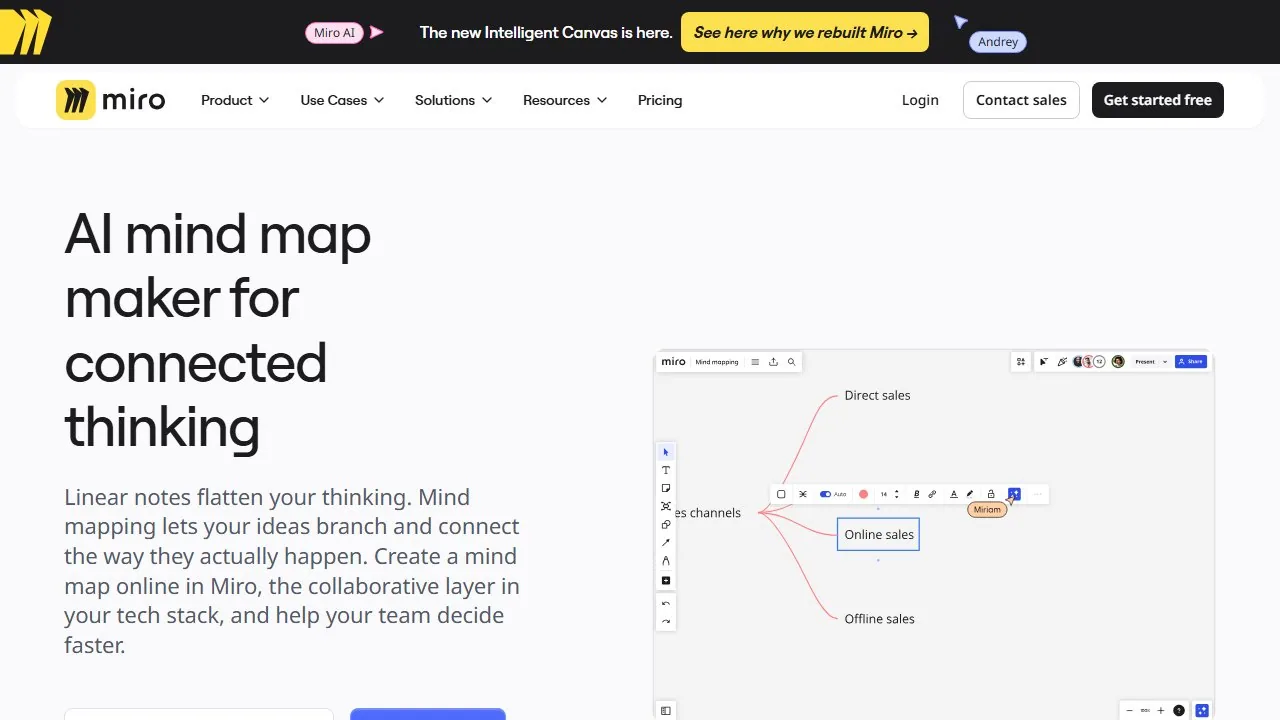Open the Use Cases menu
1280x720 pixels.
click(x=342, y=100)
